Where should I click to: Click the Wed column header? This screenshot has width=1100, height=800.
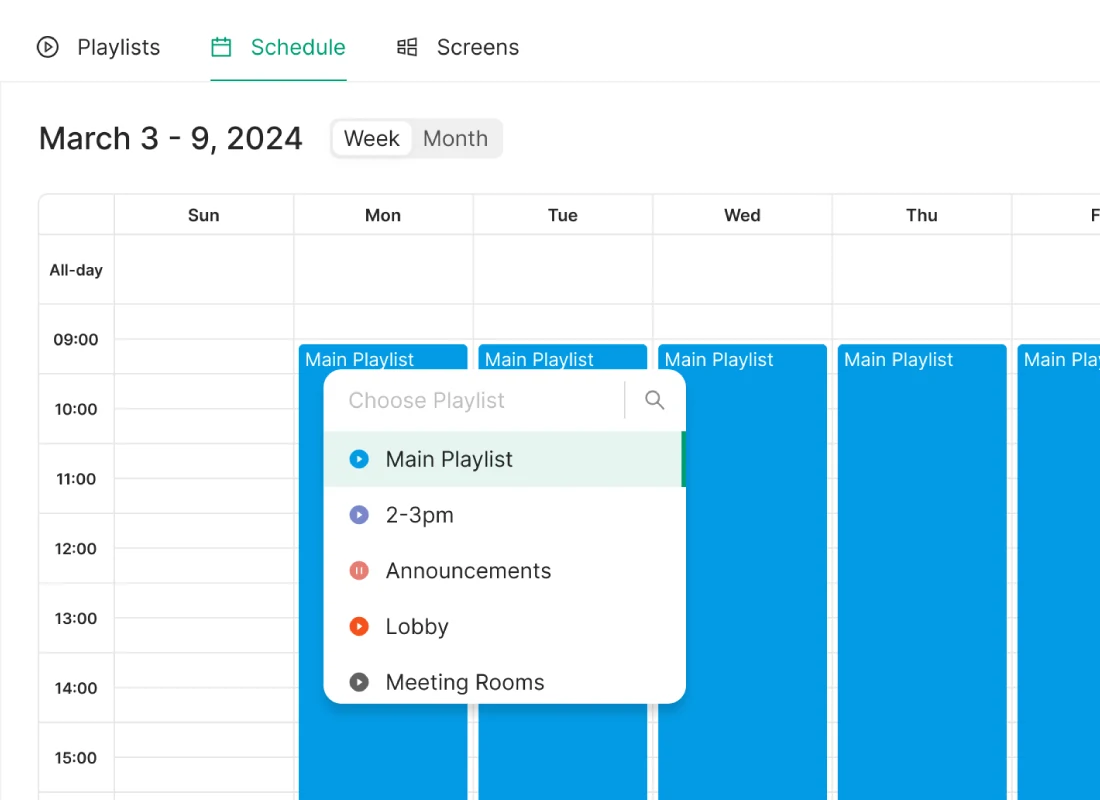(742, 215)
